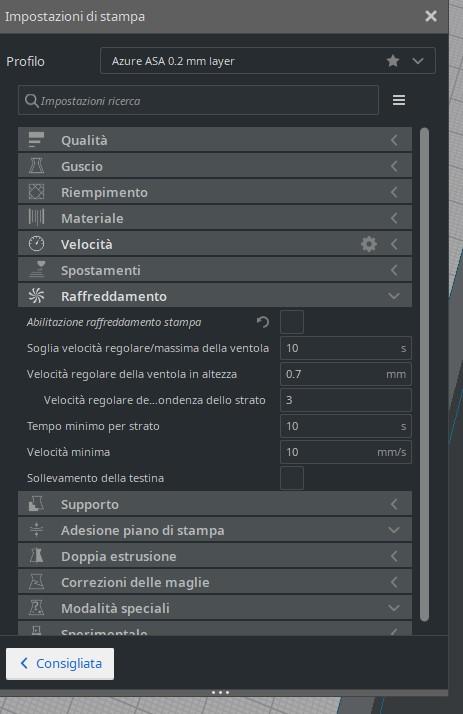
Task: Expand the Spostamenti section
Action: click(215, 270)
